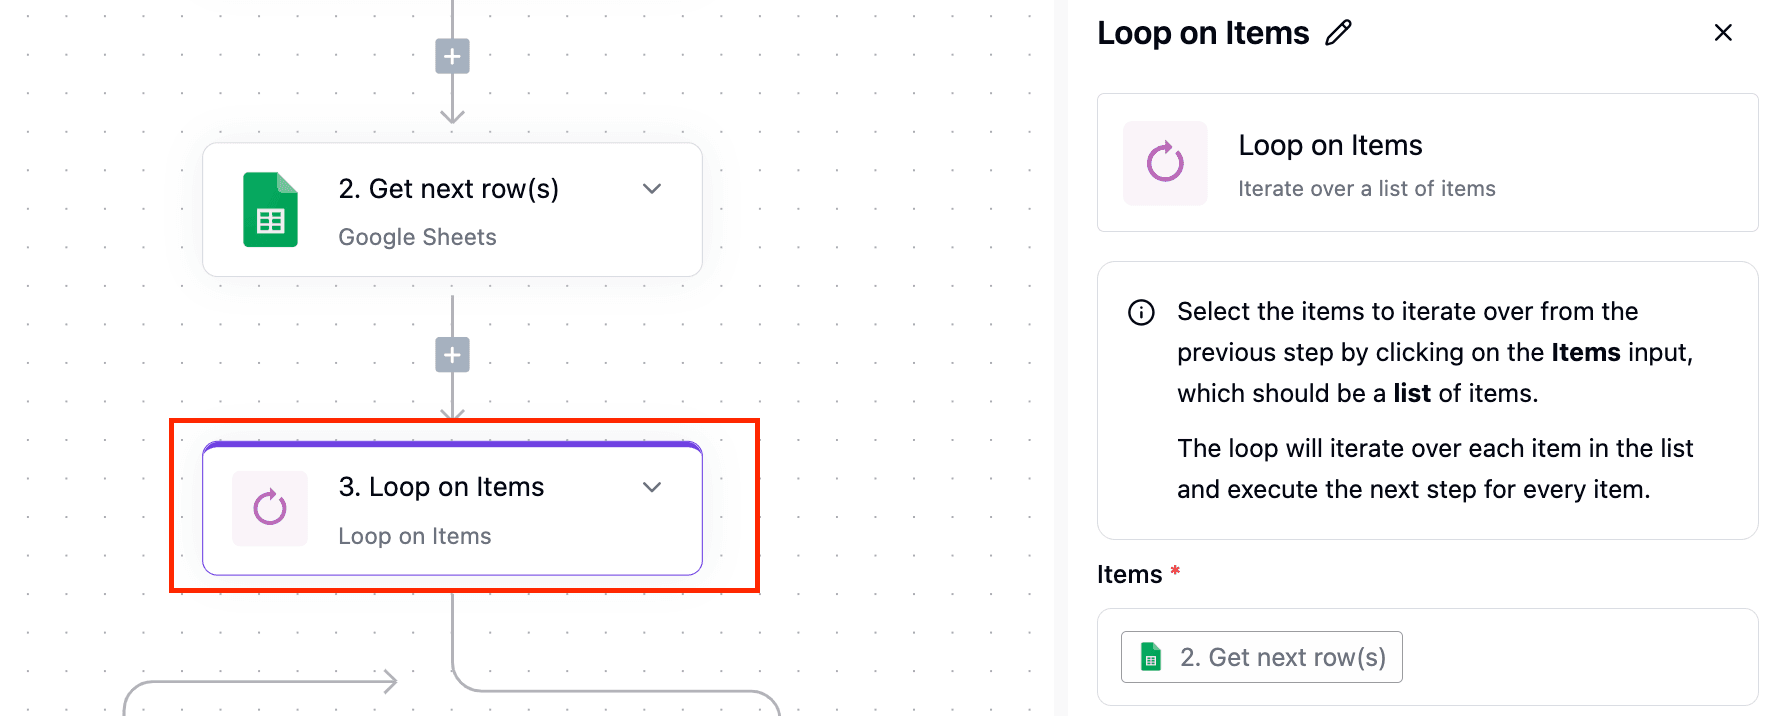The height and width of the screenshot is (716, 1788).
Task: Close the Loop on Items side panel
Action: (x=1723, y=33)
